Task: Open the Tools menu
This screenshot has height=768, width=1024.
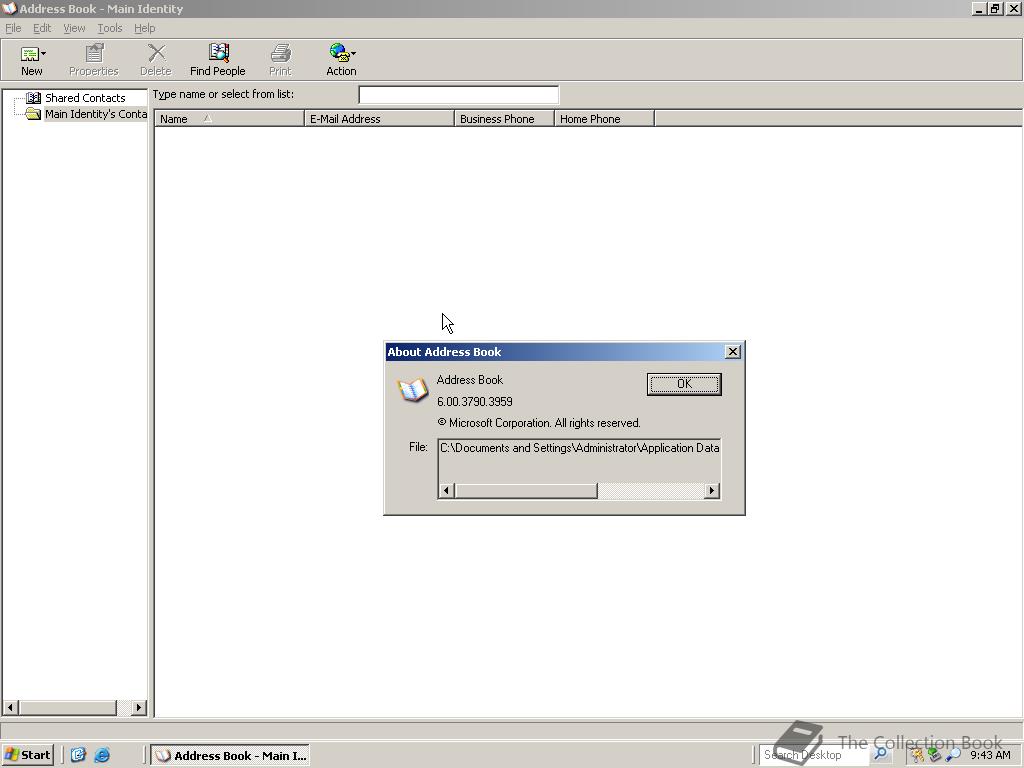Action: 110,28
